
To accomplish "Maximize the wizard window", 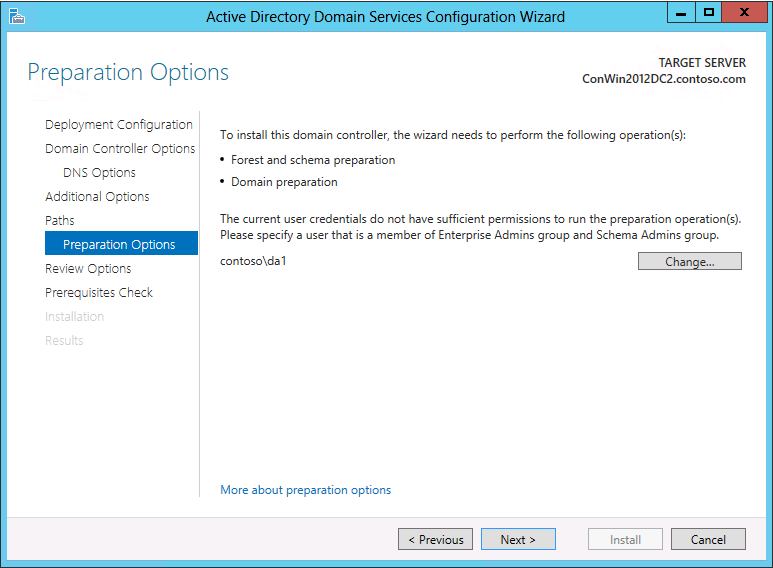I will [x=708, y=12].
